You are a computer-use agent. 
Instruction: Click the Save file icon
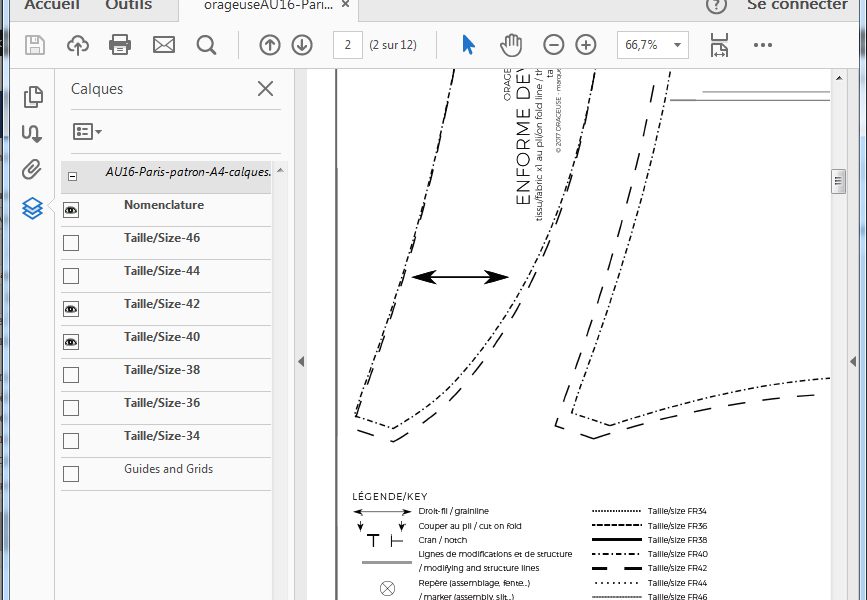point(35,45)
